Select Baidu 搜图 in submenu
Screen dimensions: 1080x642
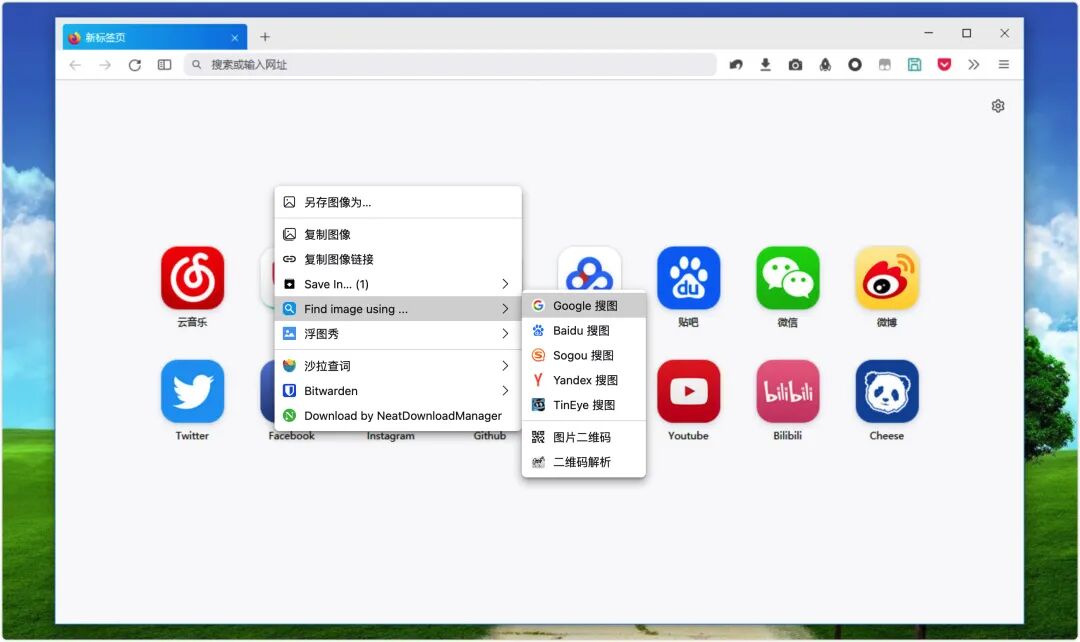(x=584, y=331)
